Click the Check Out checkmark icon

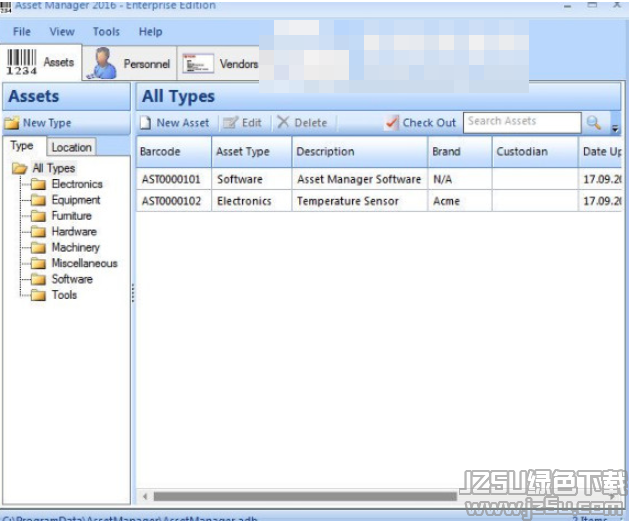point(392,122)
